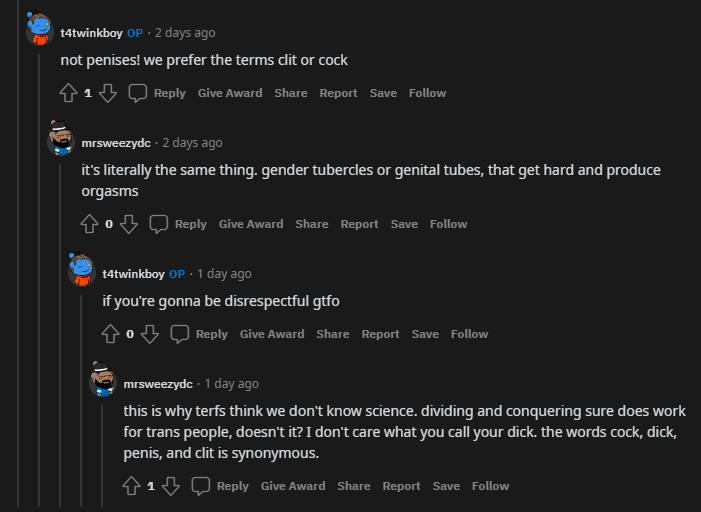Image resolution: width=701 pixels, height=512 pixels.
Task: Reply to the 'disrespectful gtfo' comment
Action: (200, 334)
